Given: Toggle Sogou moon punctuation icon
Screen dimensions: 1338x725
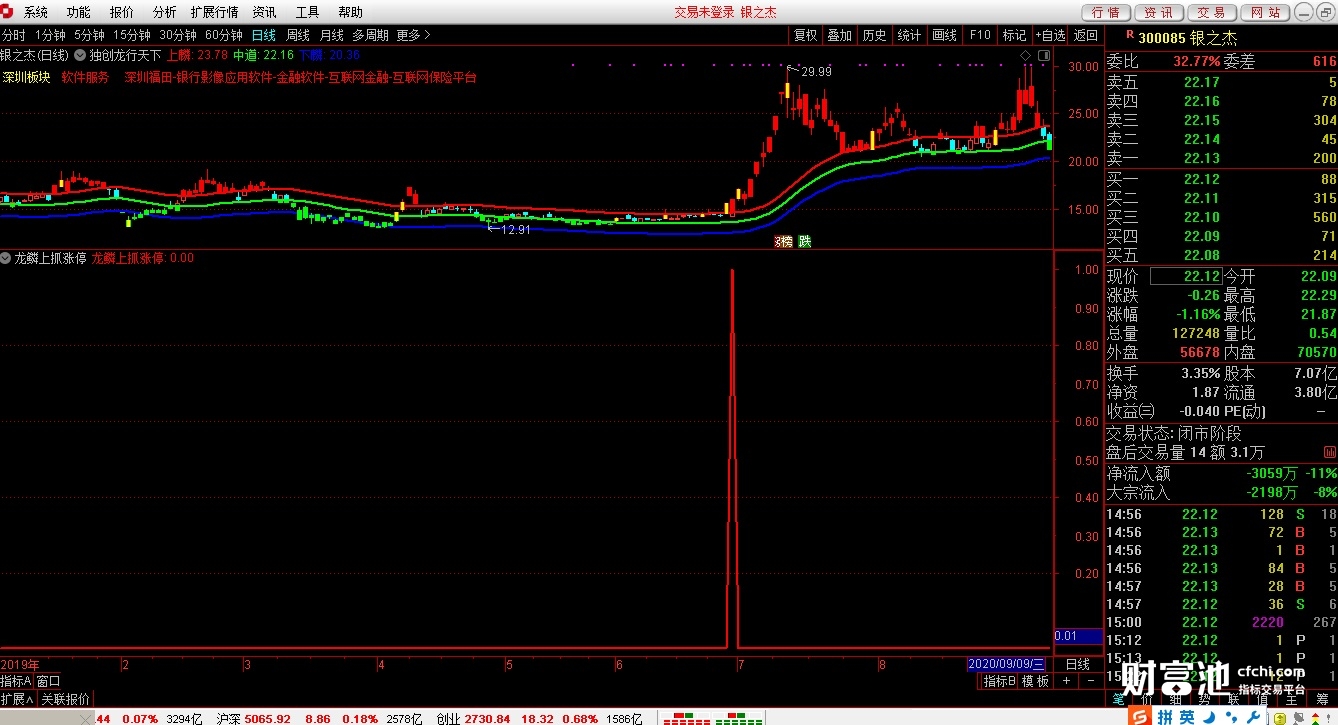Looking at the screenshot, I should pos(1210,716).
